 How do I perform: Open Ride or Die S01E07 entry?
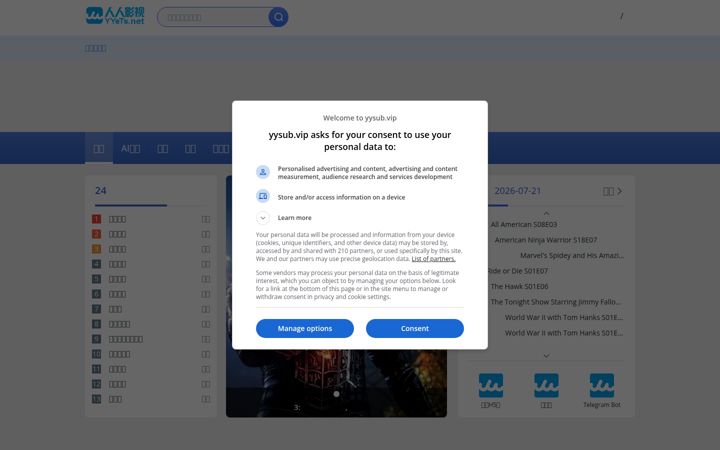click(x=517, y=271)
